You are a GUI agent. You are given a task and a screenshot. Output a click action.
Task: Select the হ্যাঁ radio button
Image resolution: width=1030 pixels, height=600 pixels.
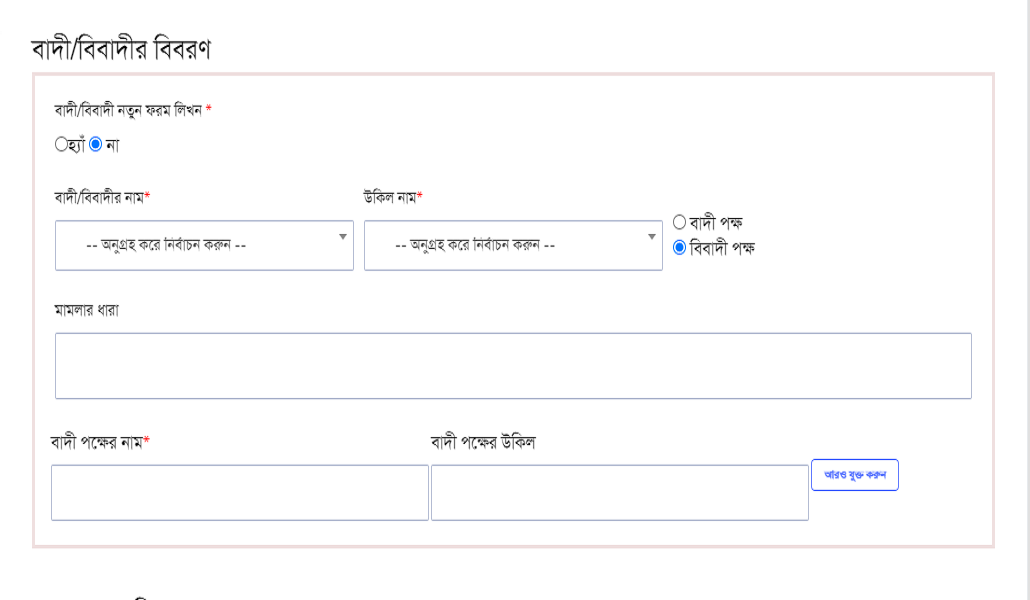62,145
